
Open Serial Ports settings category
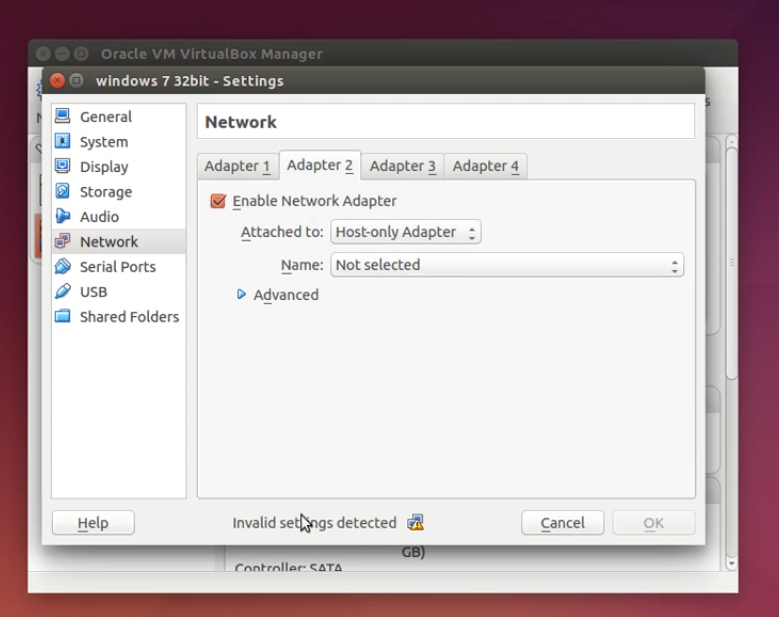119,267
